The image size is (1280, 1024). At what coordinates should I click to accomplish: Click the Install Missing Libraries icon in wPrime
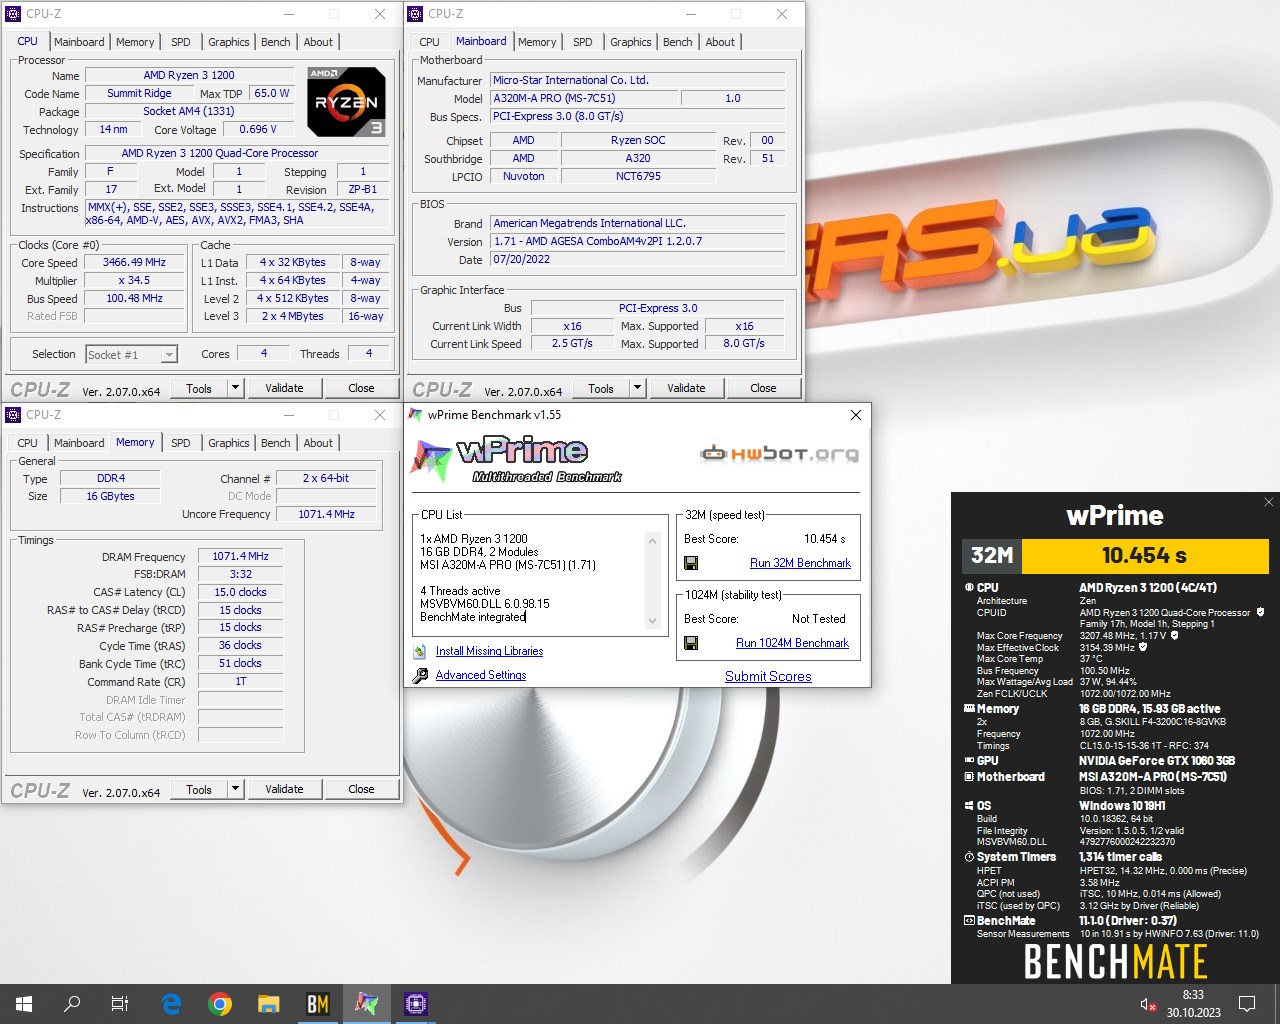(420, 651)
